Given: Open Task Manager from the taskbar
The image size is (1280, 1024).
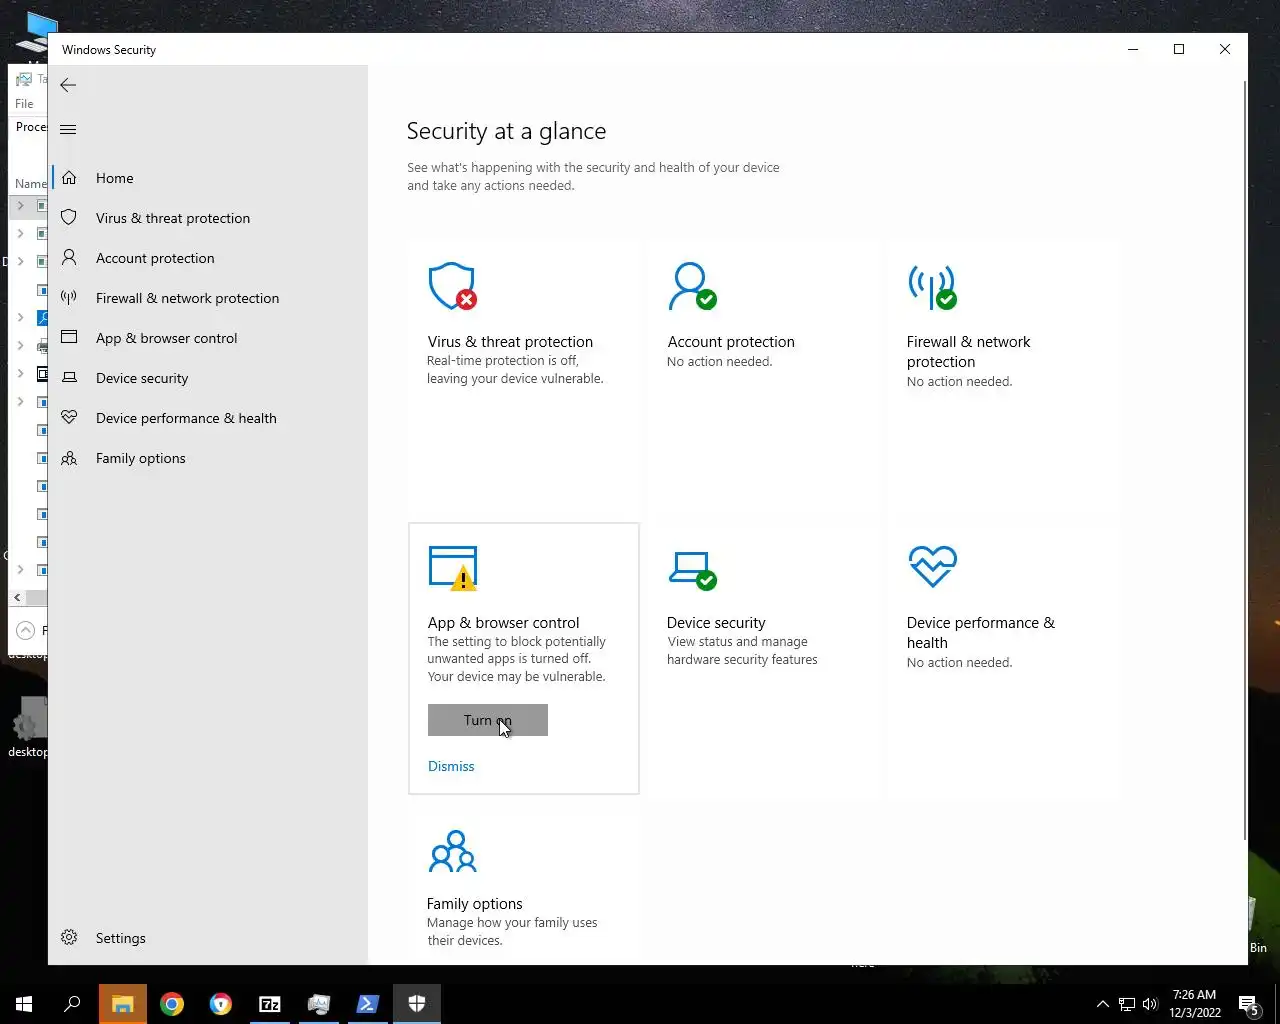Looking at the screenshot, I should (319, 1004).
